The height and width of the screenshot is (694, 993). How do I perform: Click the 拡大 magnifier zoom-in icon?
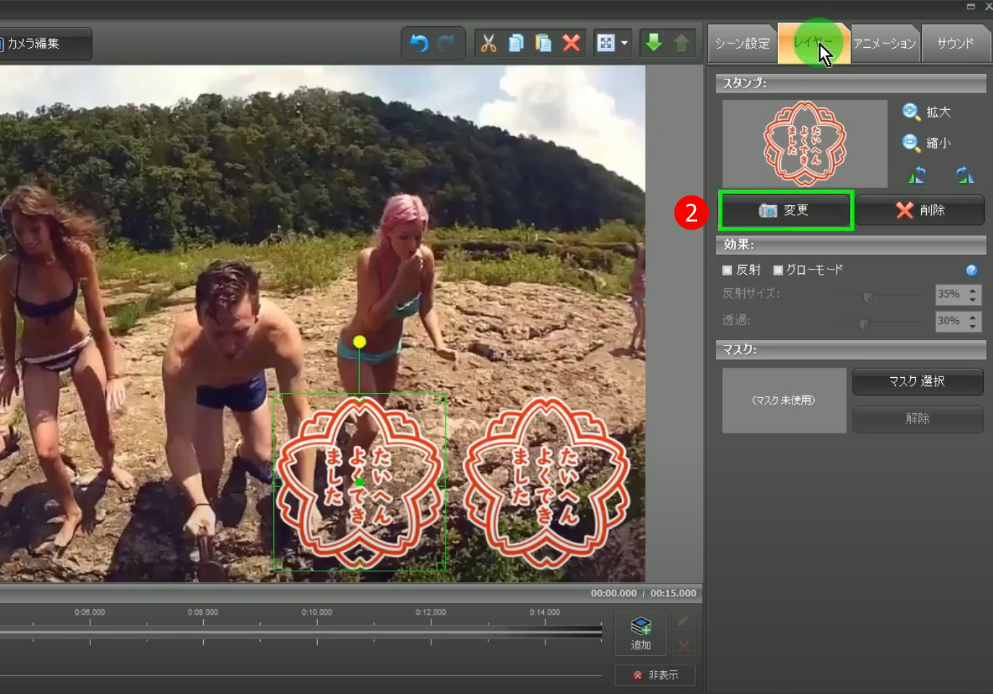point(911,112)
